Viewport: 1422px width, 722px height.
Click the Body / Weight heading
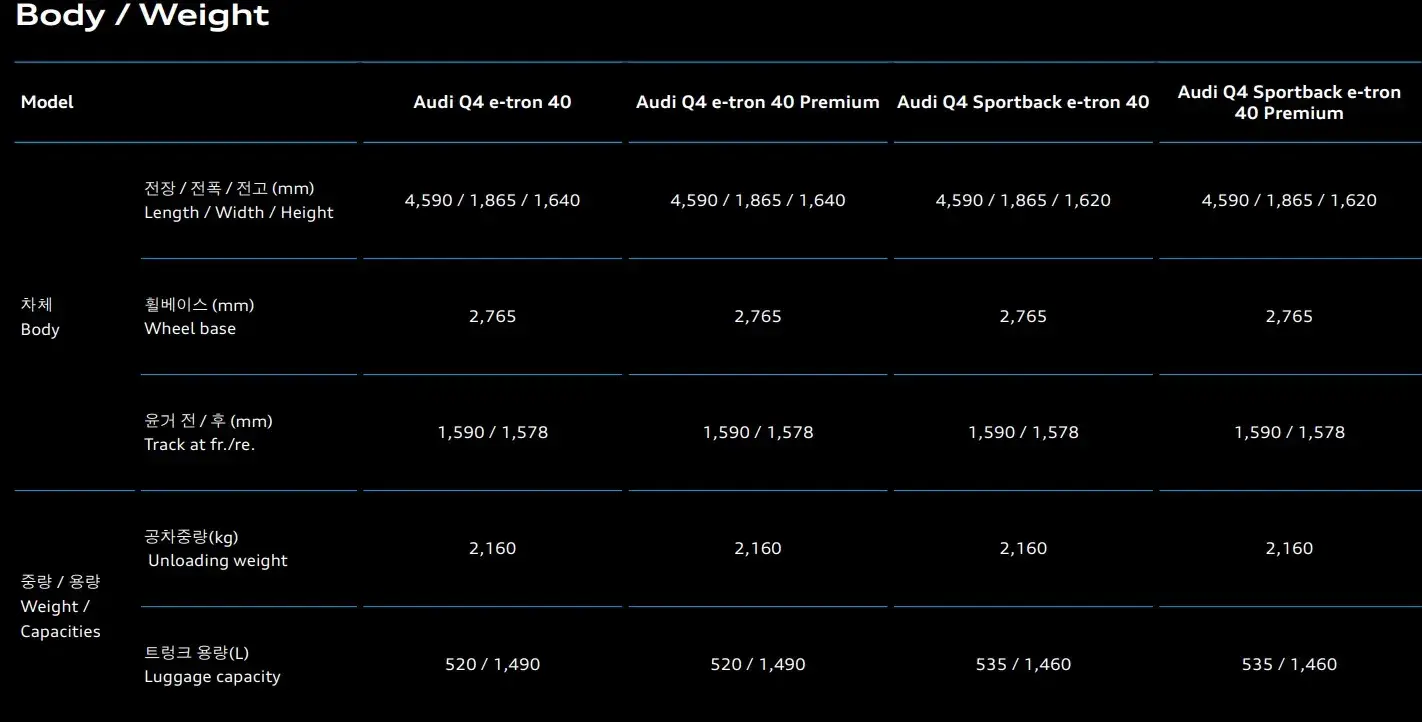pos(142,16)
